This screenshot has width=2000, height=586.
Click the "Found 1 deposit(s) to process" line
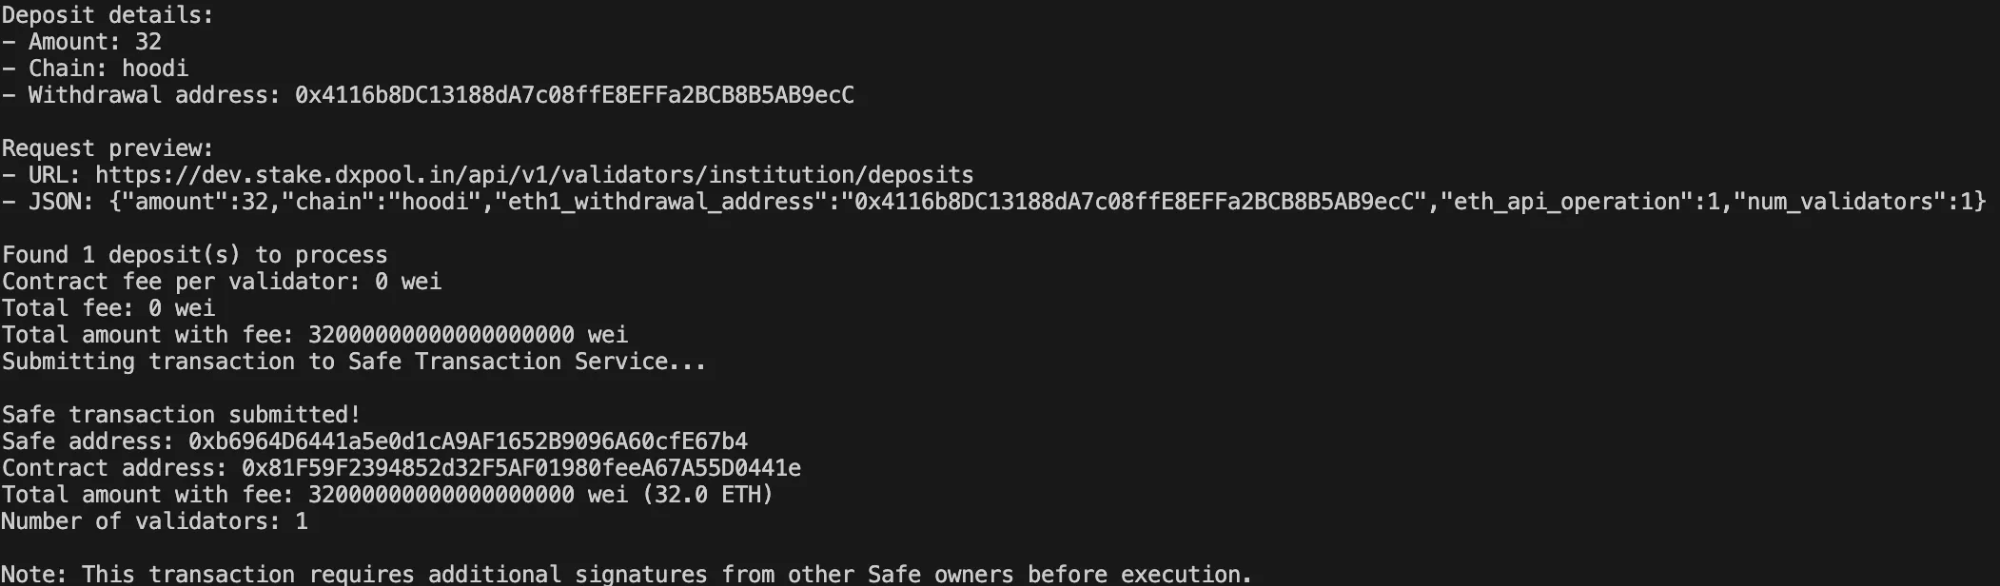[194, 255]
